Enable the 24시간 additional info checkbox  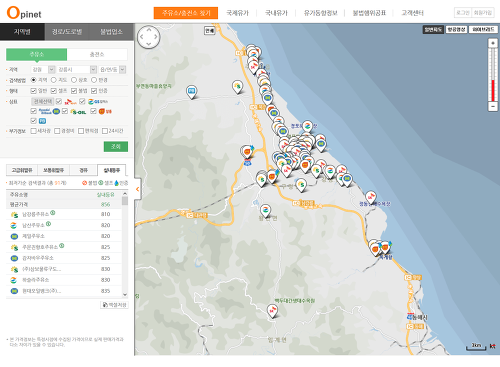point(105,131)
